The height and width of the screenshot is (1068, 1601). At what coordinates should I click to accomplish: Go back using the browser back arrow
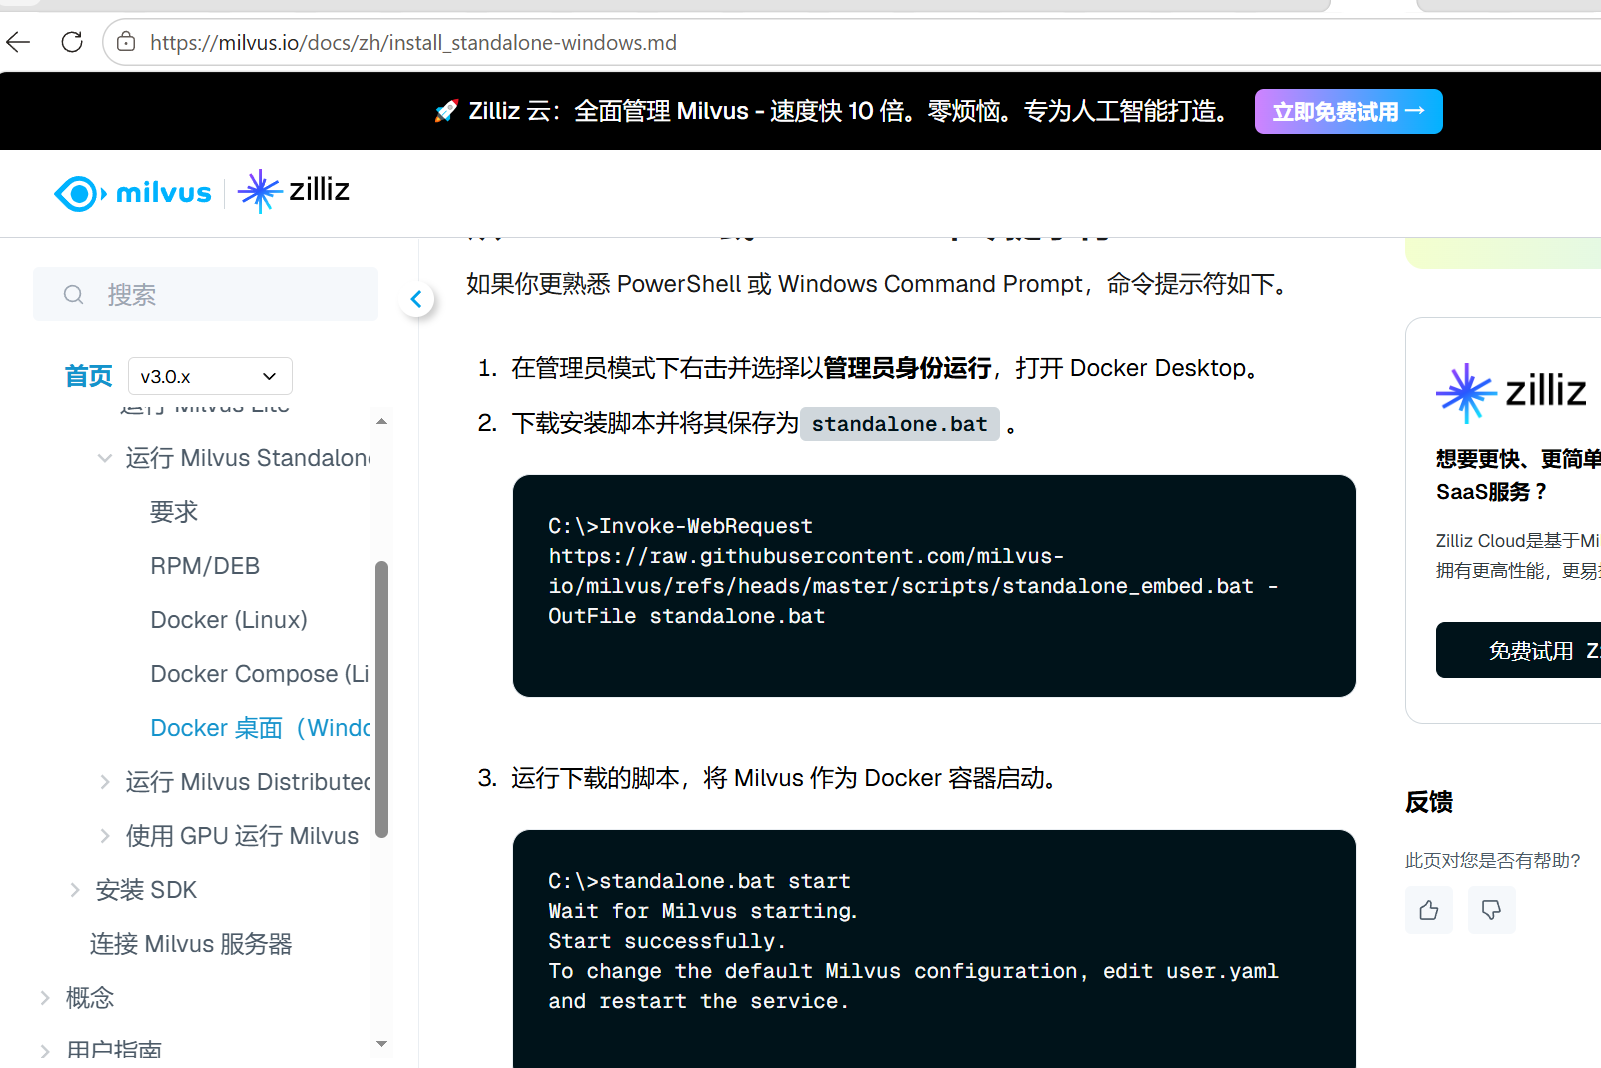point(18,42)
